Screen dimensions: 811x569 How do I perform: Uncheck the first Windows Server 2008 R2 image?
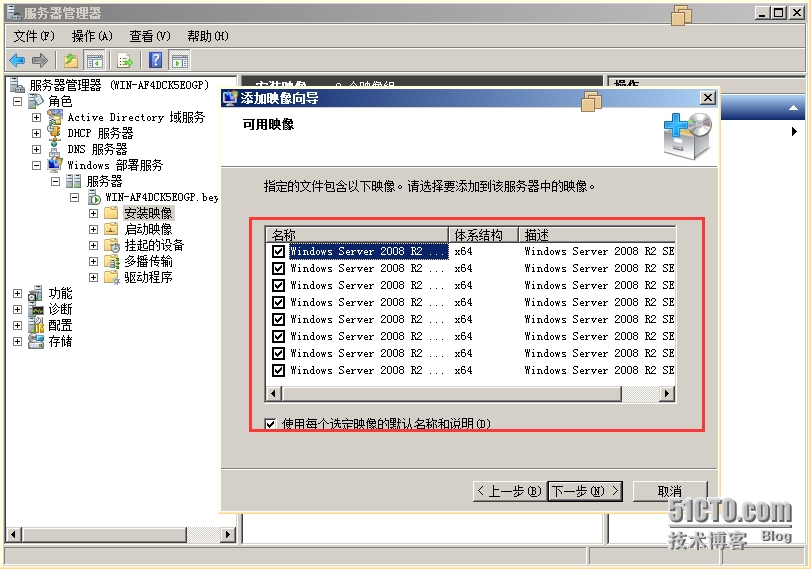[x=278, y=251]
